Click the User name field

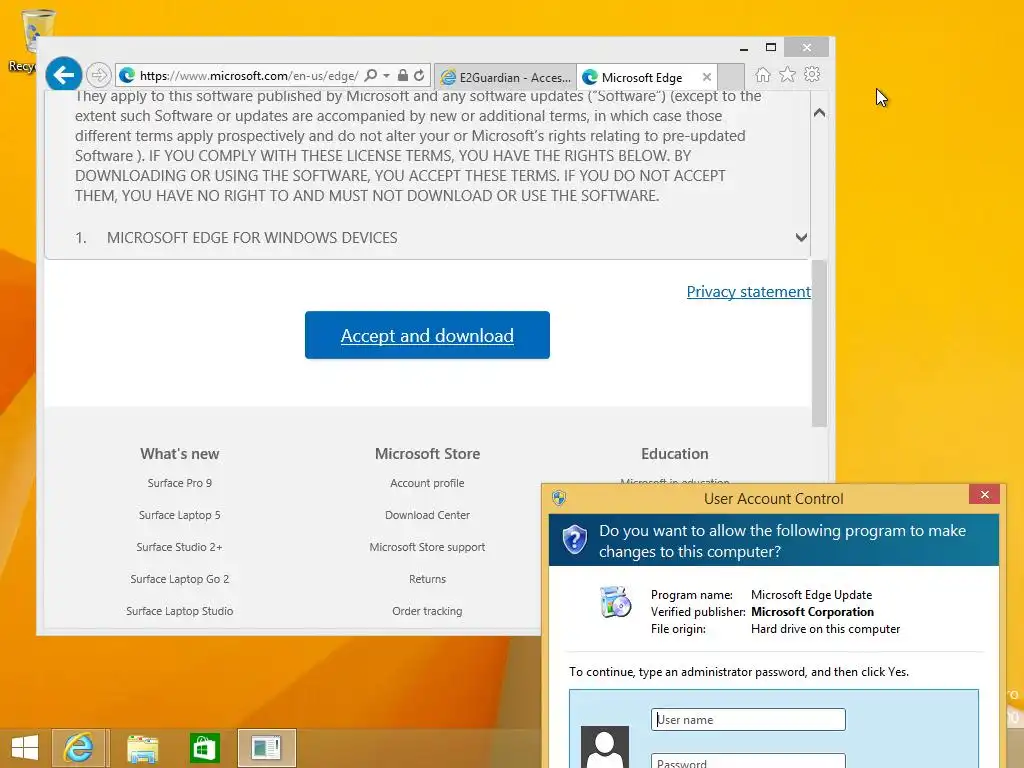point(748,720)
